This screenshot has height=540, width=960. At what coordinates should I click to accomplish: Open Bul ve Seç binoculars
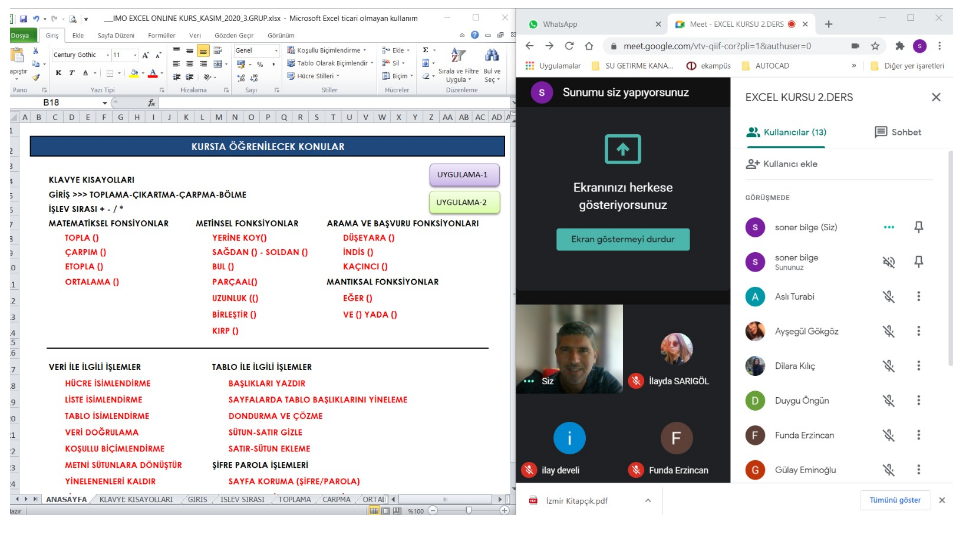point(492,66)
